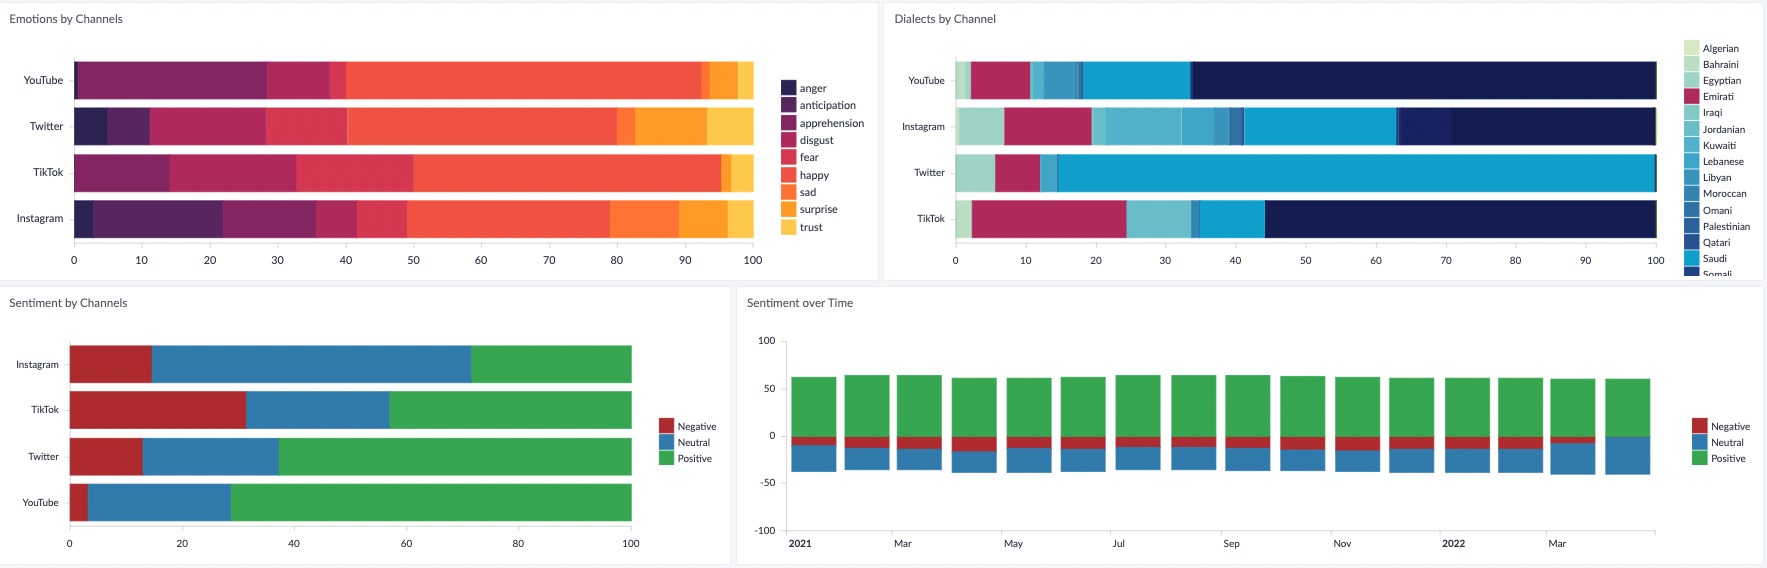Click Instagram's blue neutral segment in Sentiment chart
The height and width of the screenshot is (568, 1767).
click(x=311, y=364)
